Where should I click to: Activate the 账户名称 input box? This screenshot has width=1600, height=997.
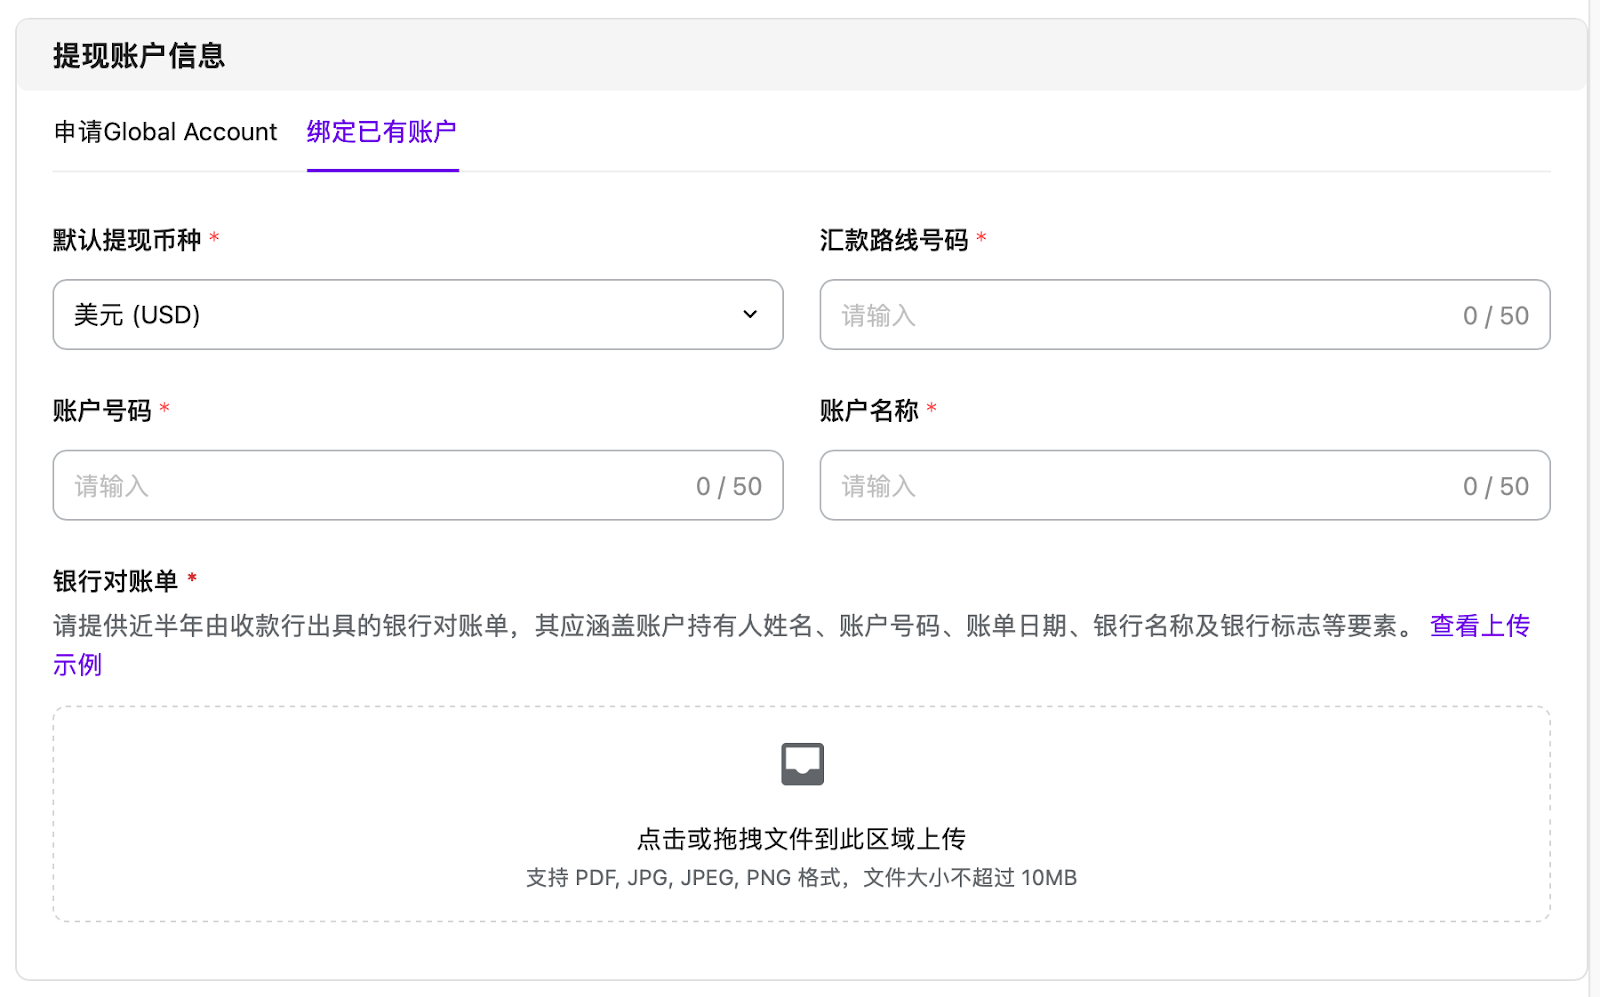point(1140,486)
